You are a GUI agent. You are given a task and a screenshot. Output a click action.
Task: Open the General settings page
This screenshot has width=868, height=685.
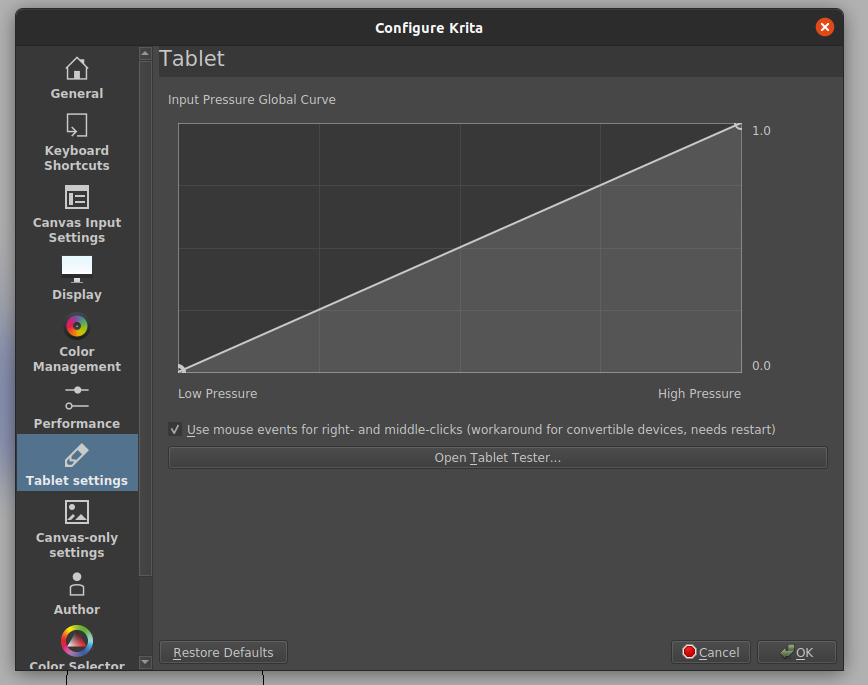click(x=77, y=78)
